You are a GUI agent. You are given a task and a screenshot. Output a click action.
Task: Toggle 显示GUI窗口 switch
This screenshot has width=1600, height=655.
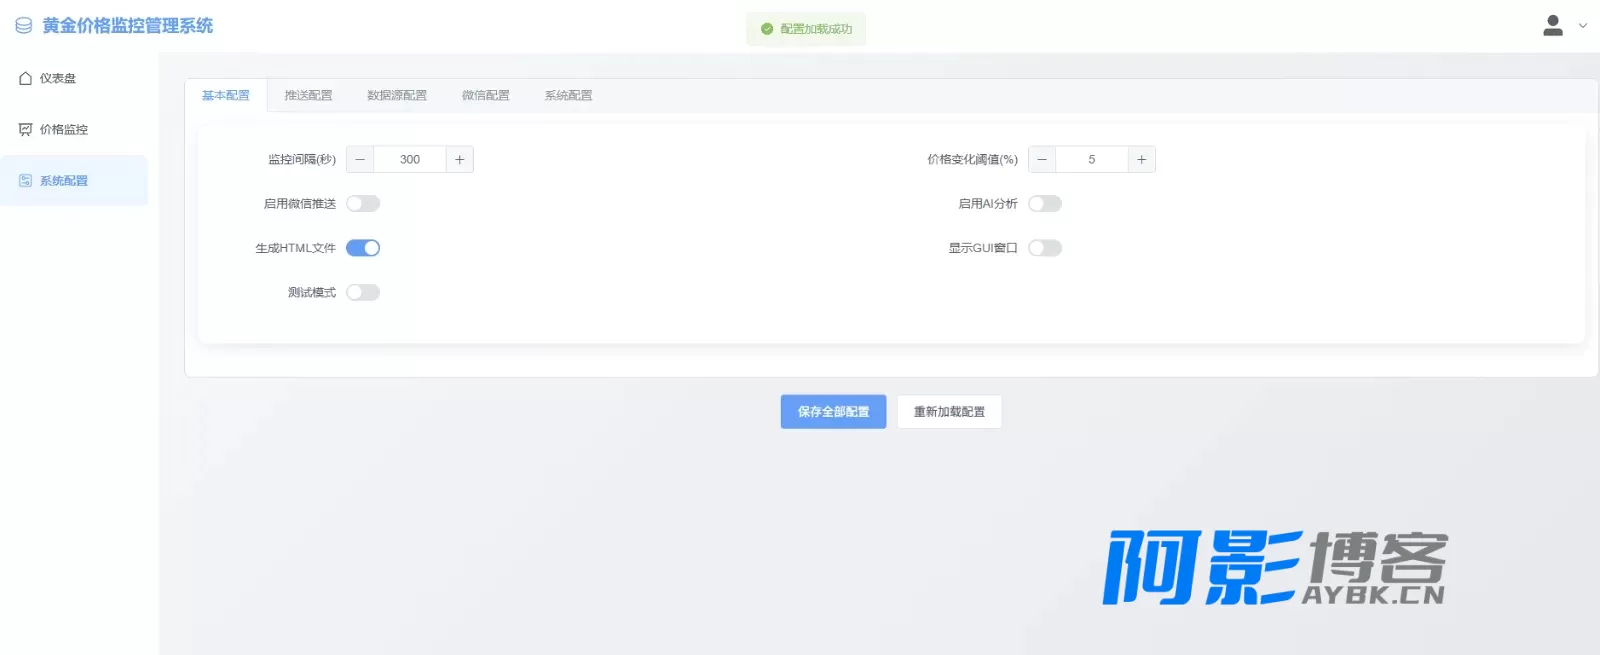click(1045, 248)
